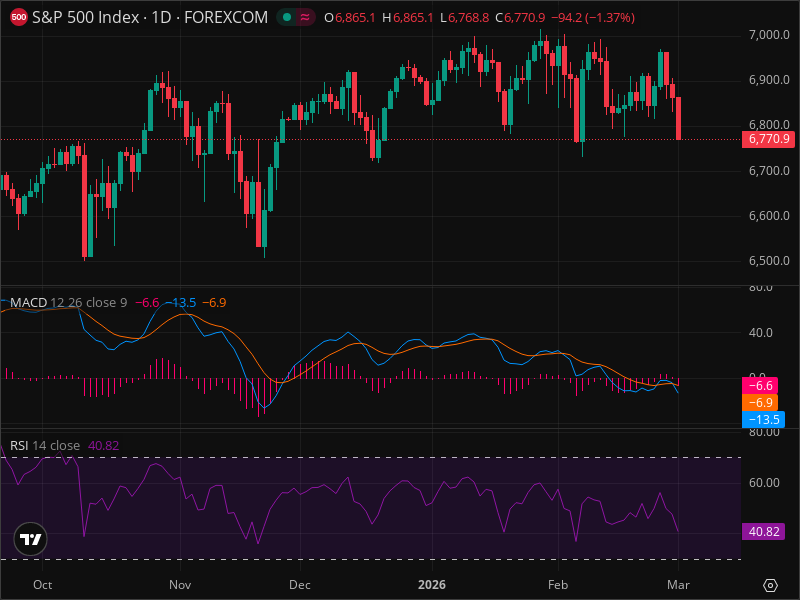Click the 6,900.0 price axis label
800x600 pixels.
tap(769, 80)
